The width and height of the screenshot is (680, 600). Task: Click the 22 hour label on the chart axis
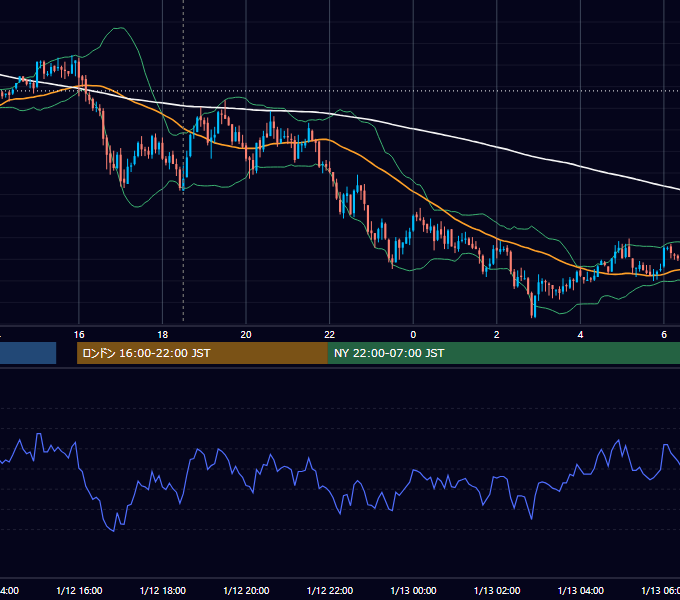pyautogui.click(x=330, y=335)
